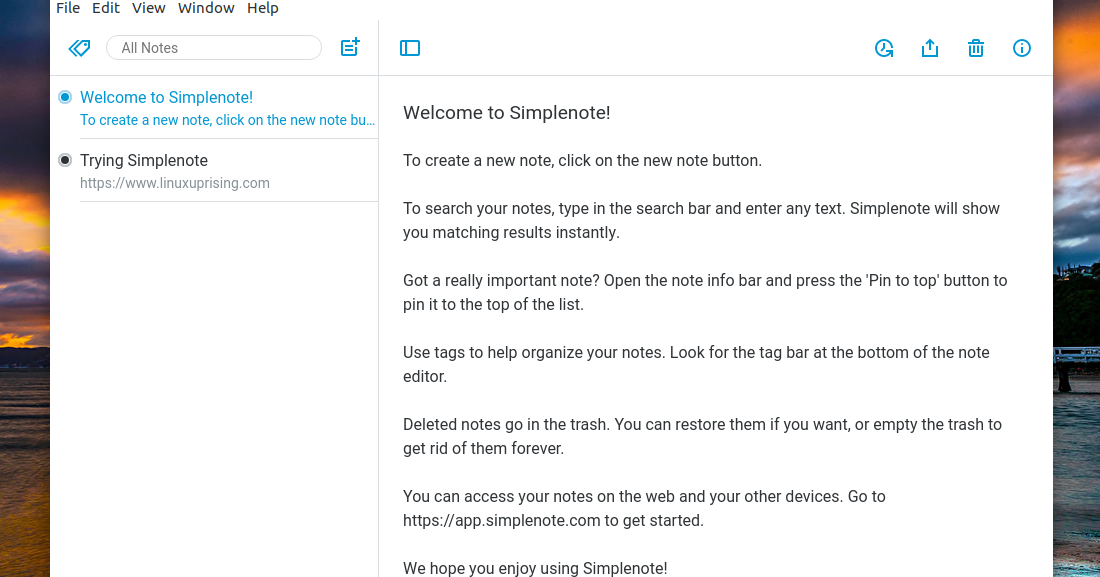1100x577 pixels.
Task: Click the linuxuprising.com note preview line
Action: 175,183
